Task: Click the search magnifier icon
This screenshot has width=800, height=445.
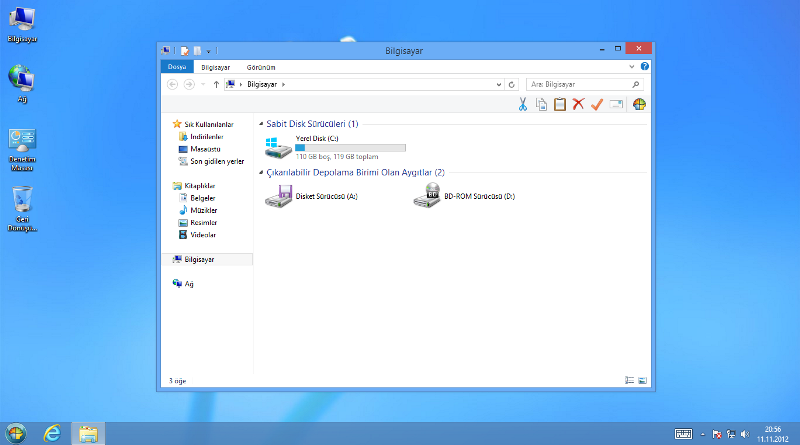Action: (x=636, y=84)
